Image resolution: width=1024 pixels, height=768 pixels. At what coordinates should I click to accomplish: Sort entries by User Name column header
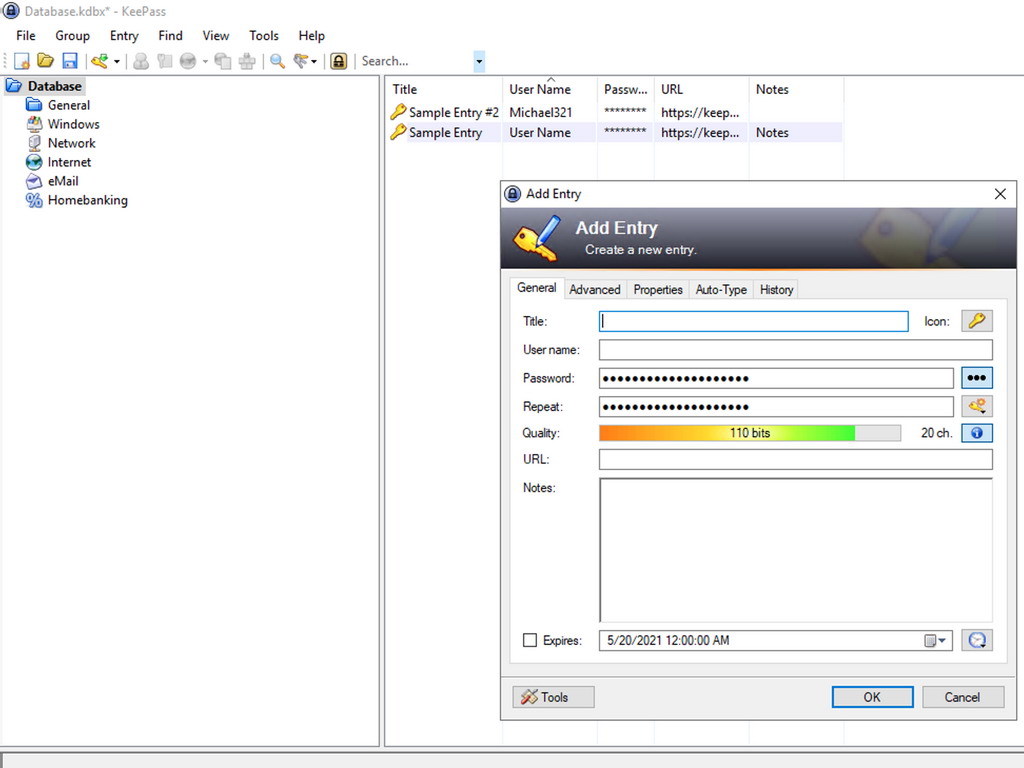point(550,89)
